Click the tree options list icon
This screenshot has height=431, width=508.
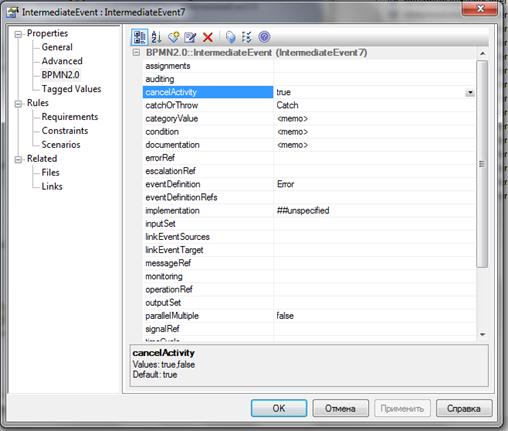click(x=246, y=37)
